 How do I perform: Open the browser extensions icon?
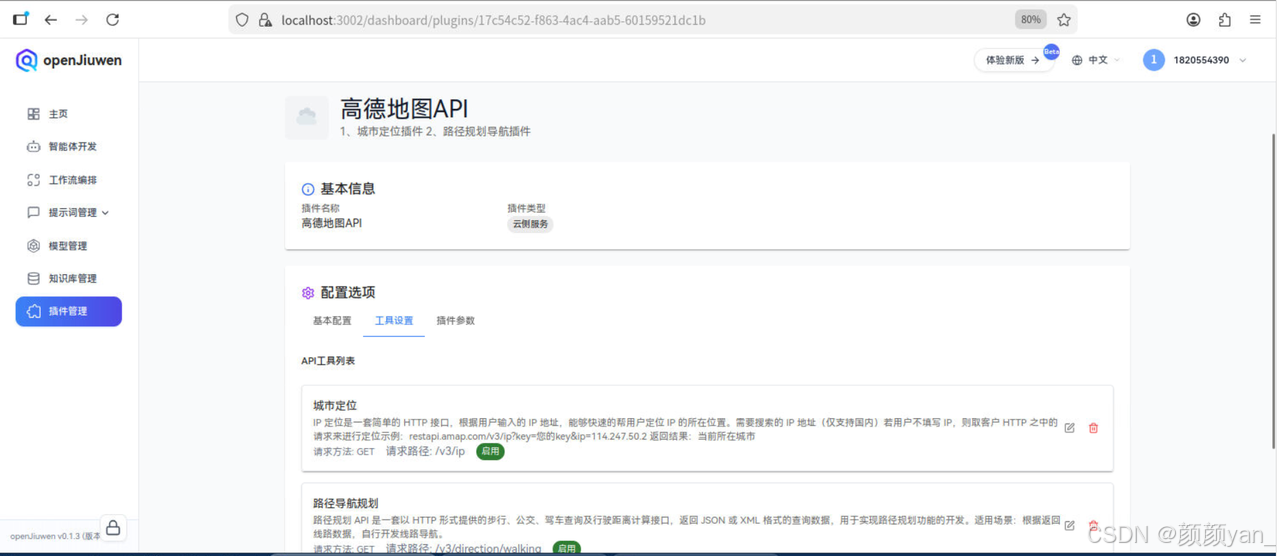pos(1225,19)
